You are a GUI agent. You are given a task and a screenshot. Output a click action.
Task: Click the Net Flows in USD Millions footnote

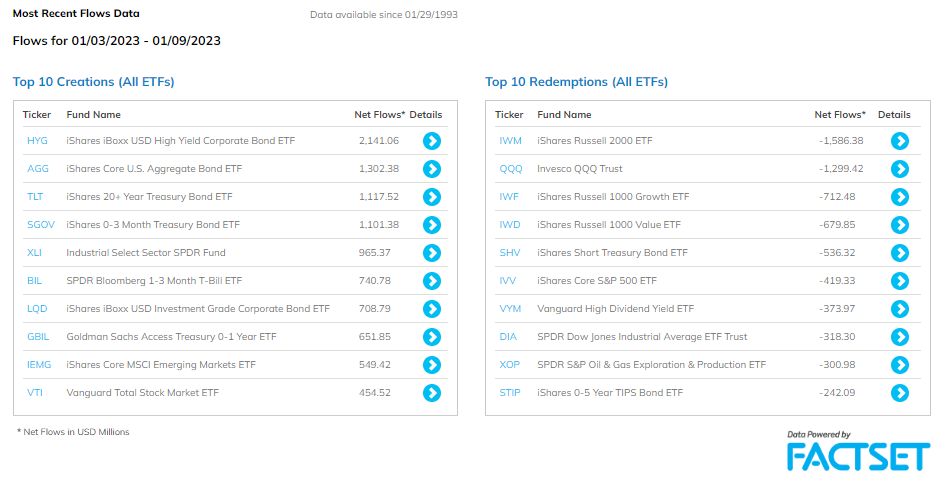point(73,432)
